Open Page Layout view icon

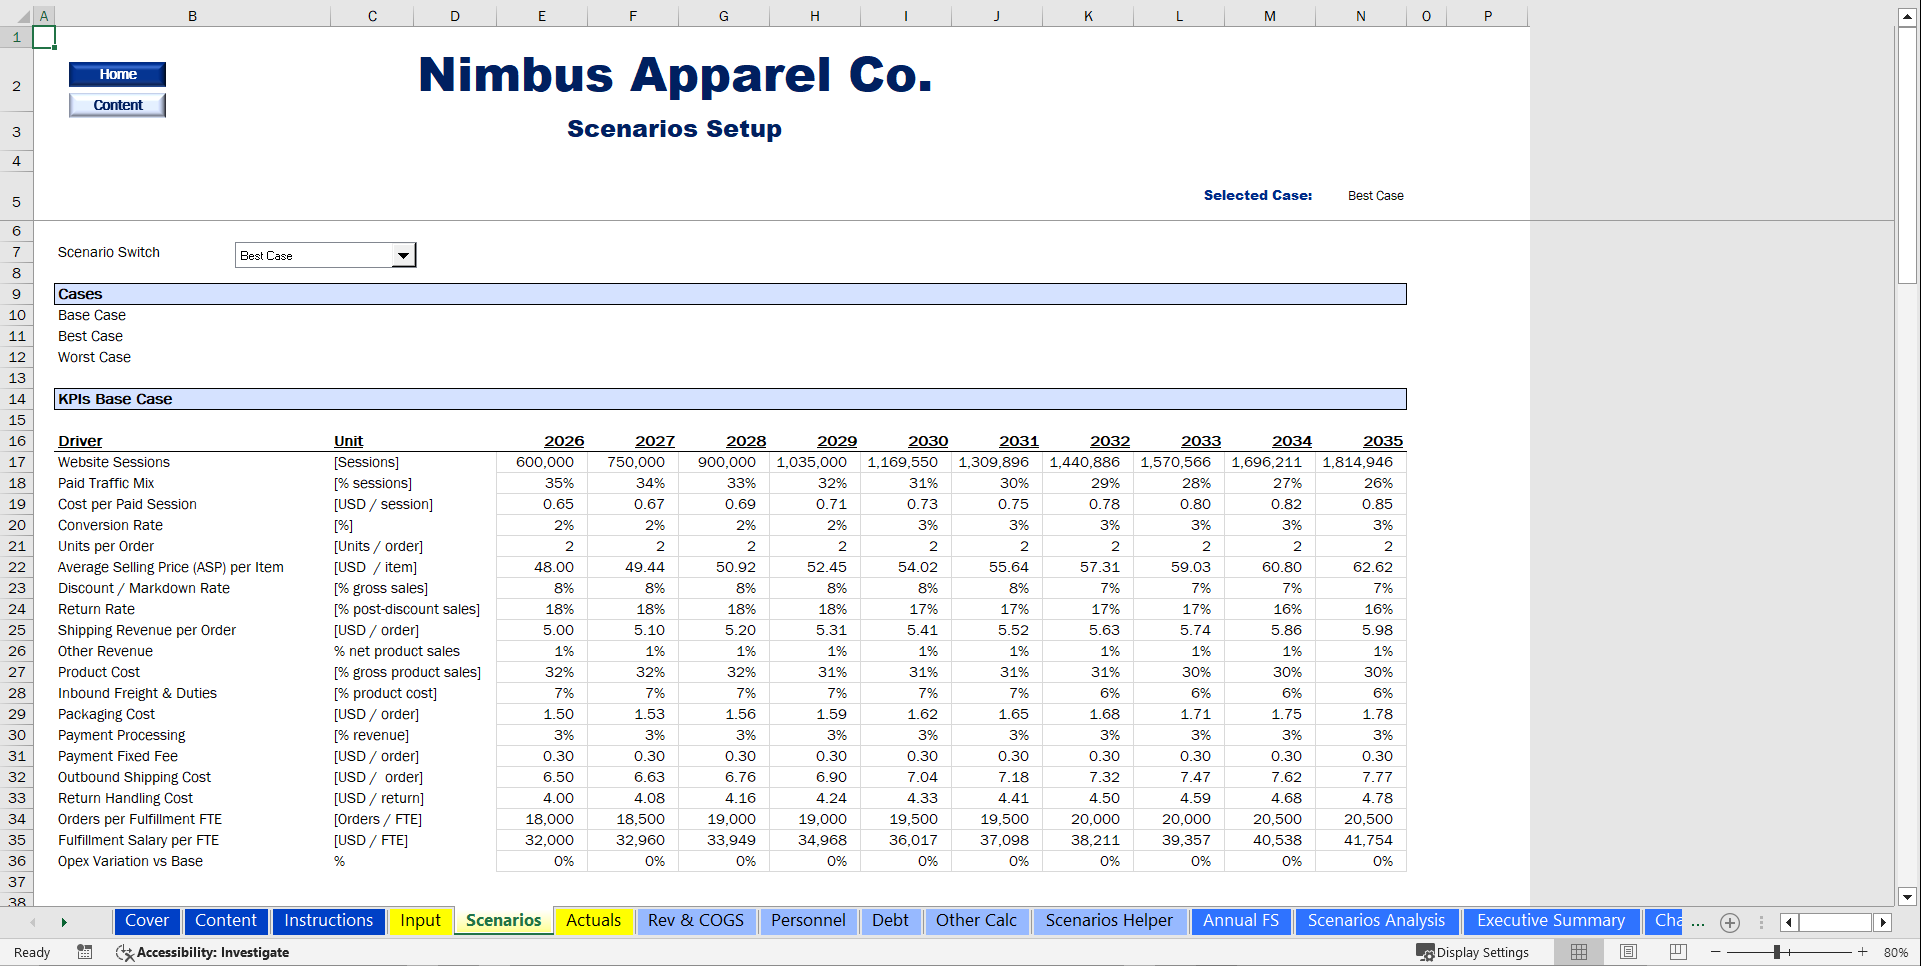tap(1628, 952)
